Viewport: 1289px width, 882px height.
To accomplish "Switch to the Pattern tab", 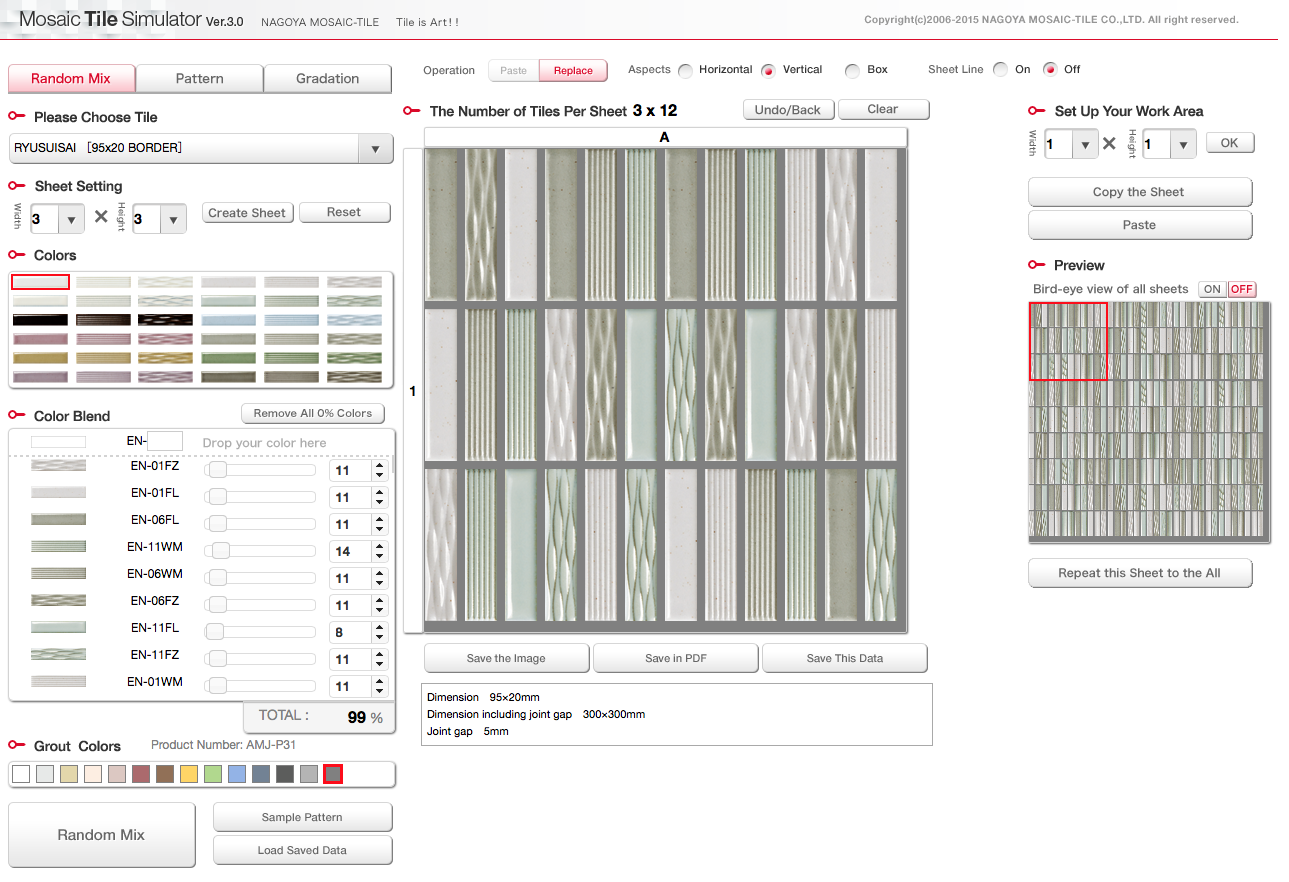I will coord(199,78).
